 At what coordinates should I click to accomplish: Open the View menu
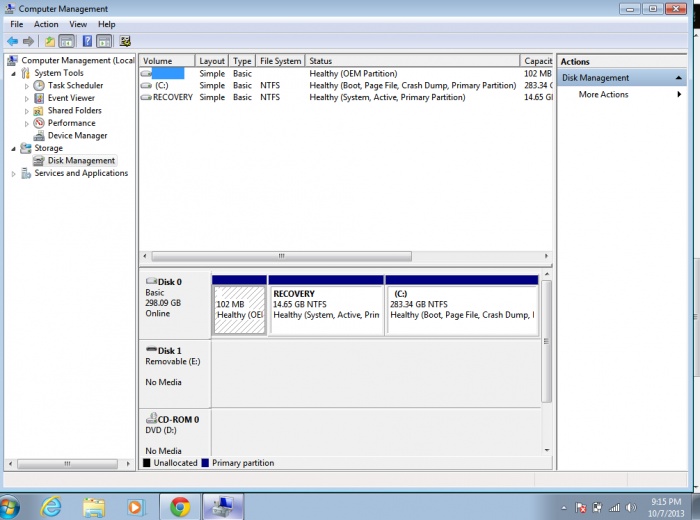pos(78,24)
